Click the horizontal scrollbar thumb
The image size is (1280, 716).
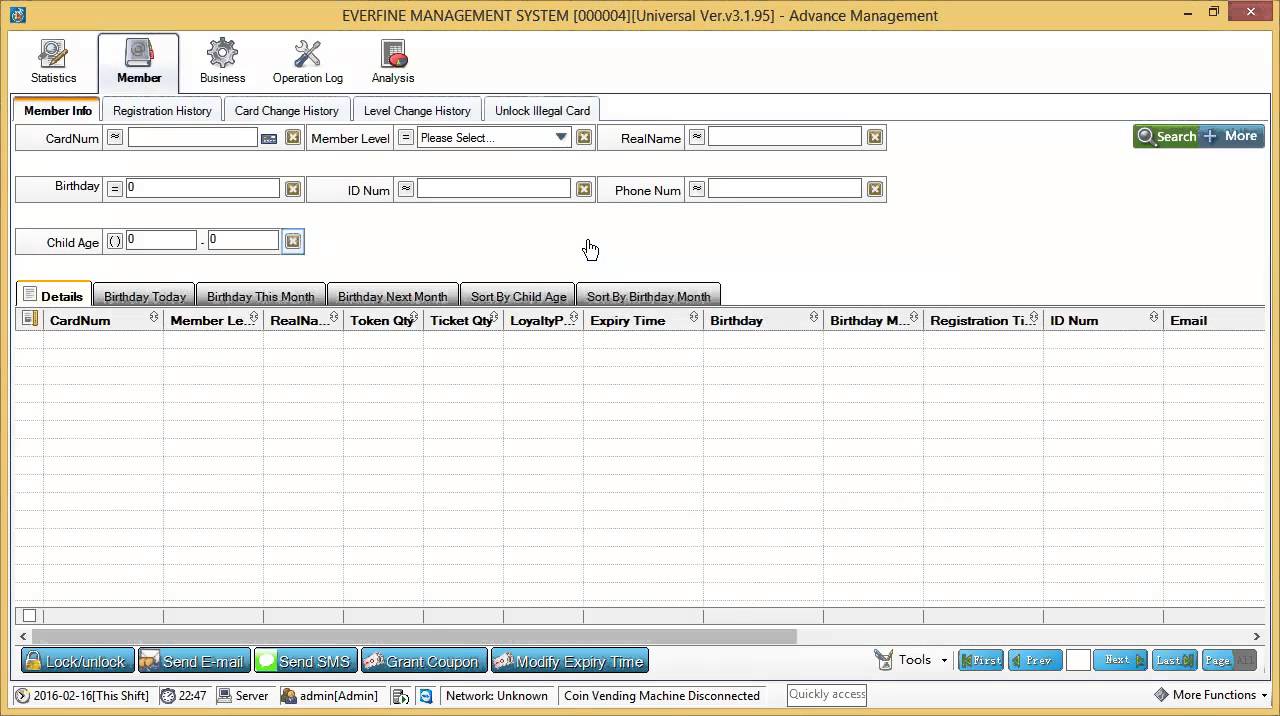click(414, 636)
